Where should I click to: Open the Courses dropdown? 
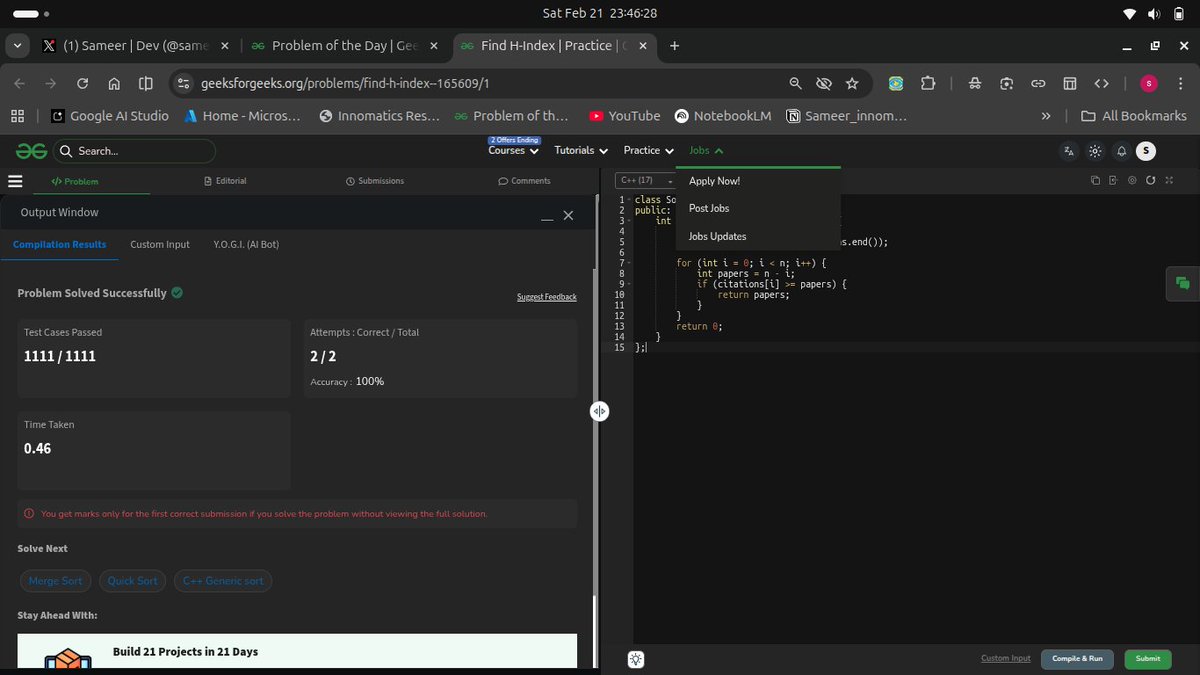pos(514,150)
